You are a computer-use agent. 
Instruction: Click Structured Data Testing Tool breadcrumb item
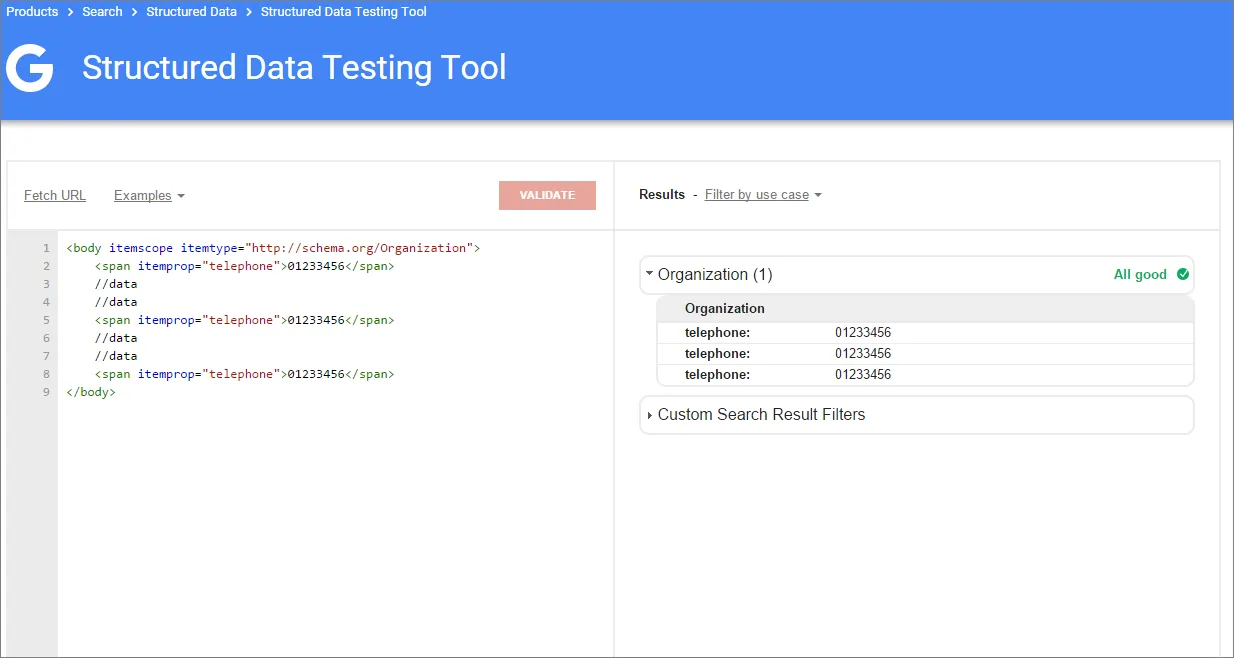point(343,12)
